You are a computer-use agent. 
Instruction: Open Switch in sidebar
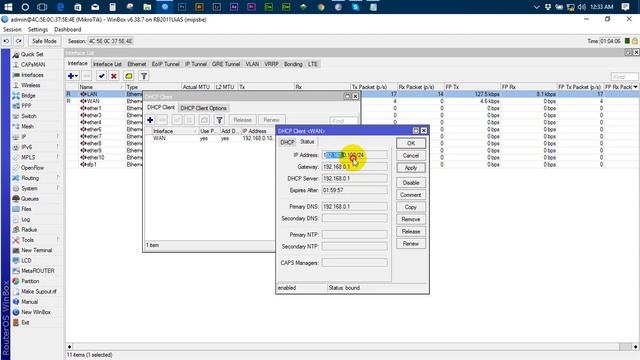[x=29, y=116]
